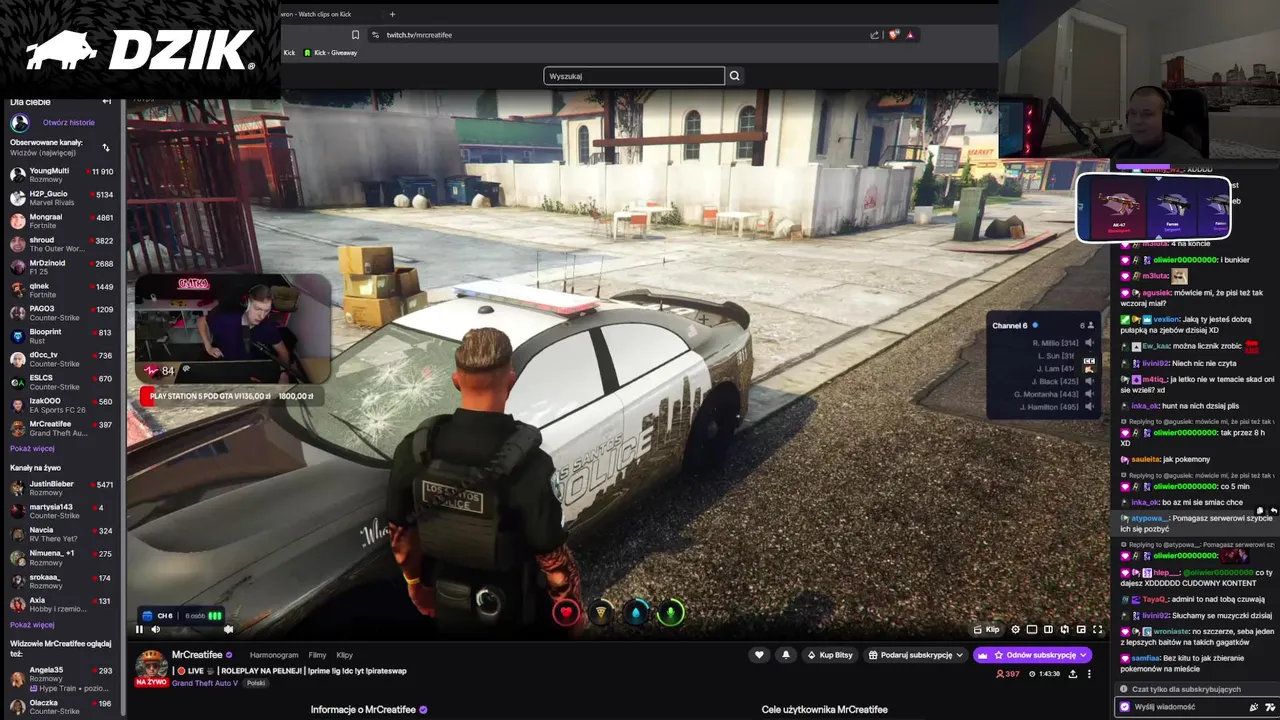Viewport: 1280px width, 720px height.
Task: Open the Klipy tab
Action: (x=344, y=655)
